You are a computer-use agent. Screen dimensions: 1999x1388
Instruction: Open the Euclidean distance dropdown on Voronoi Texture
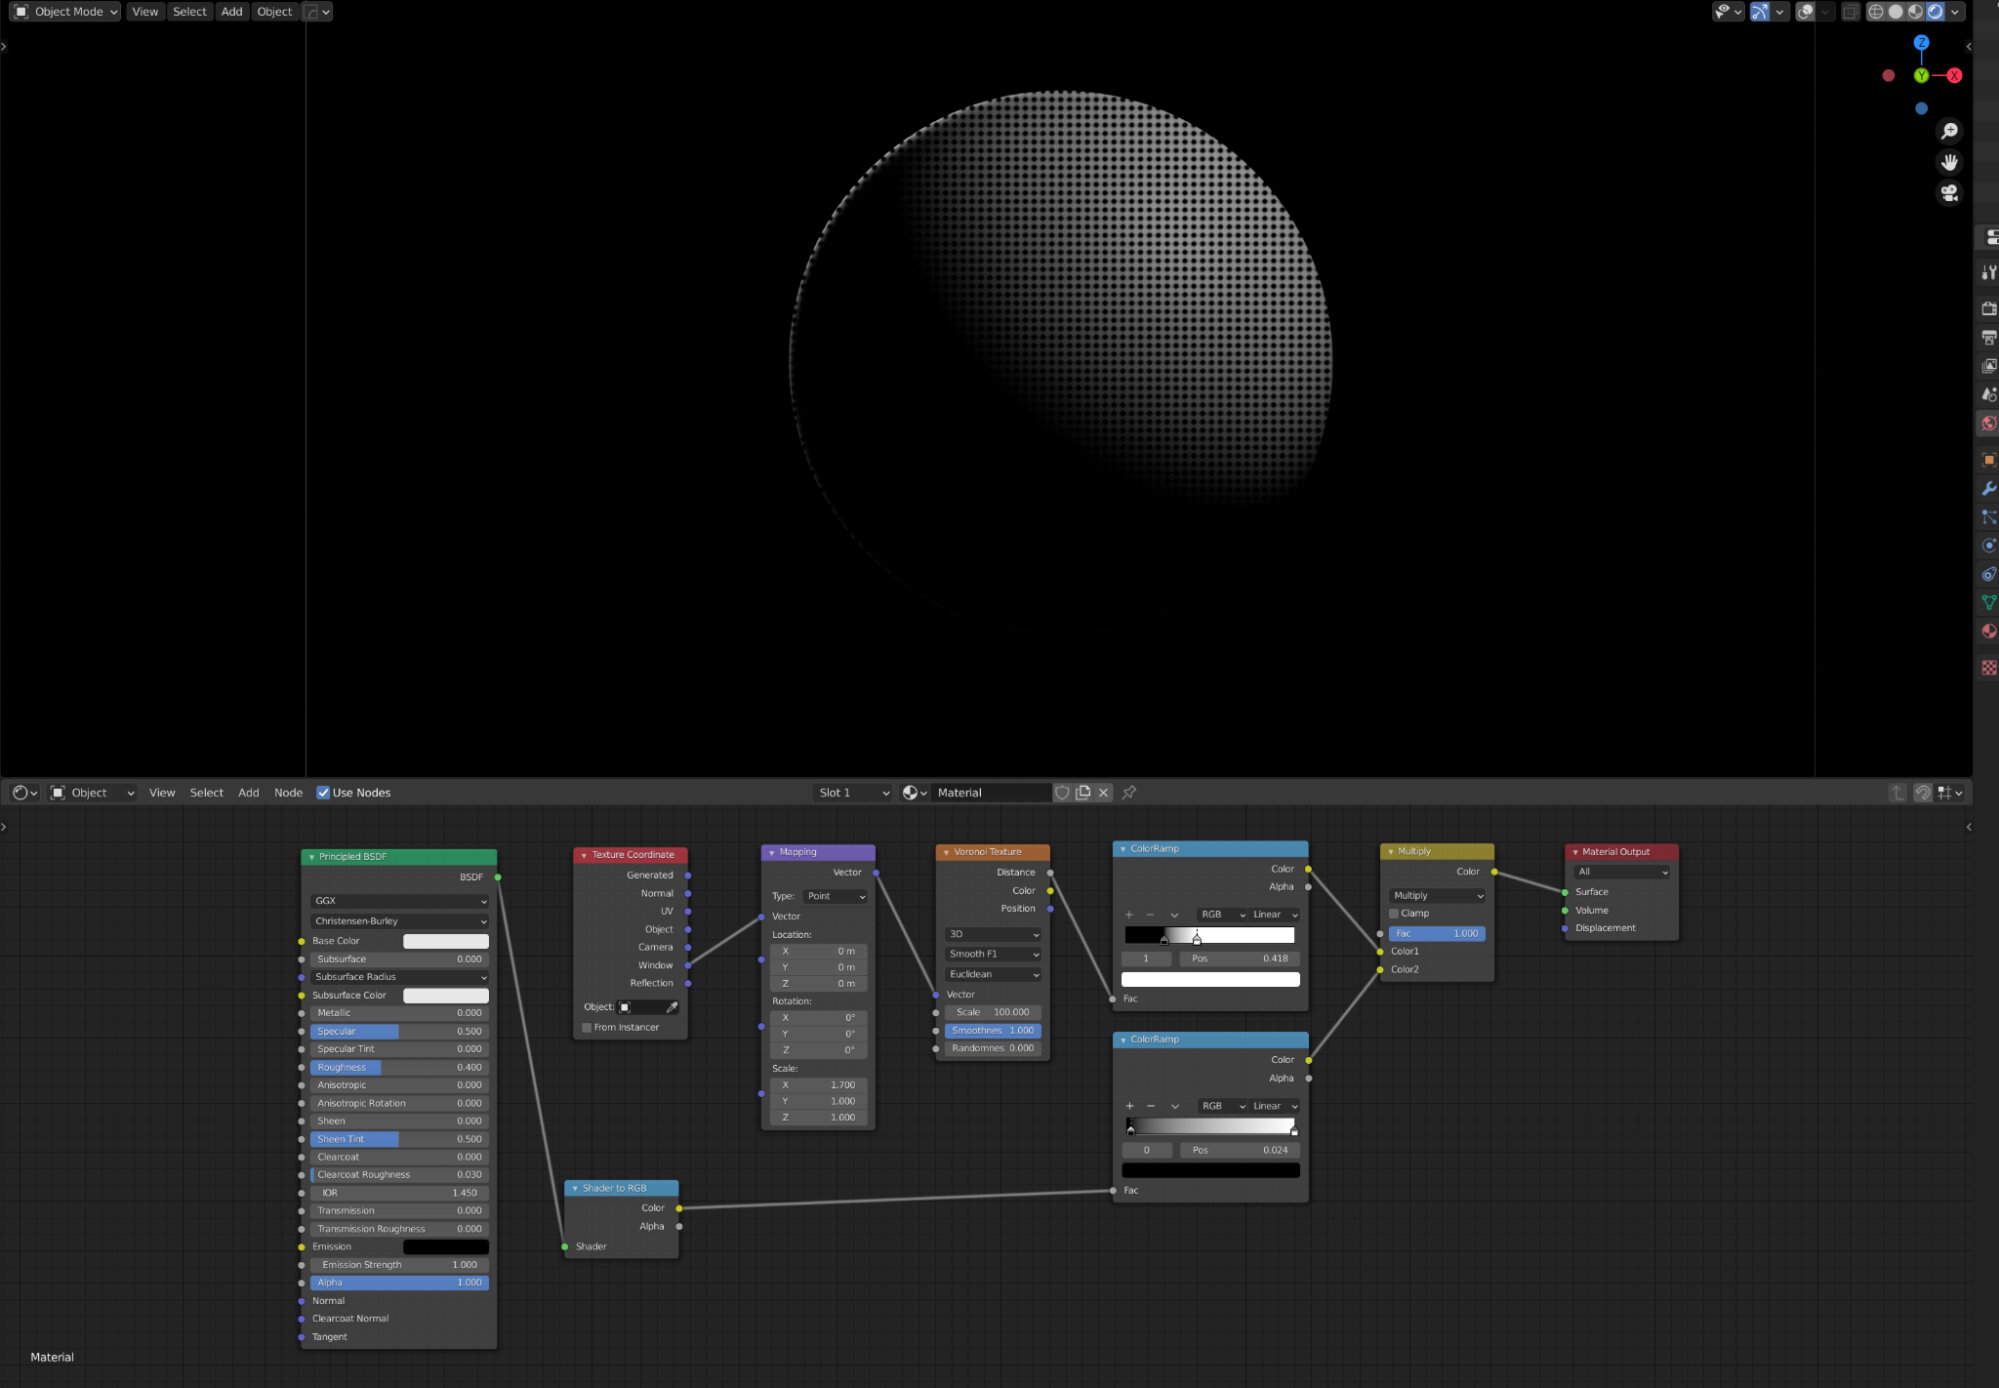pos(992,974)
